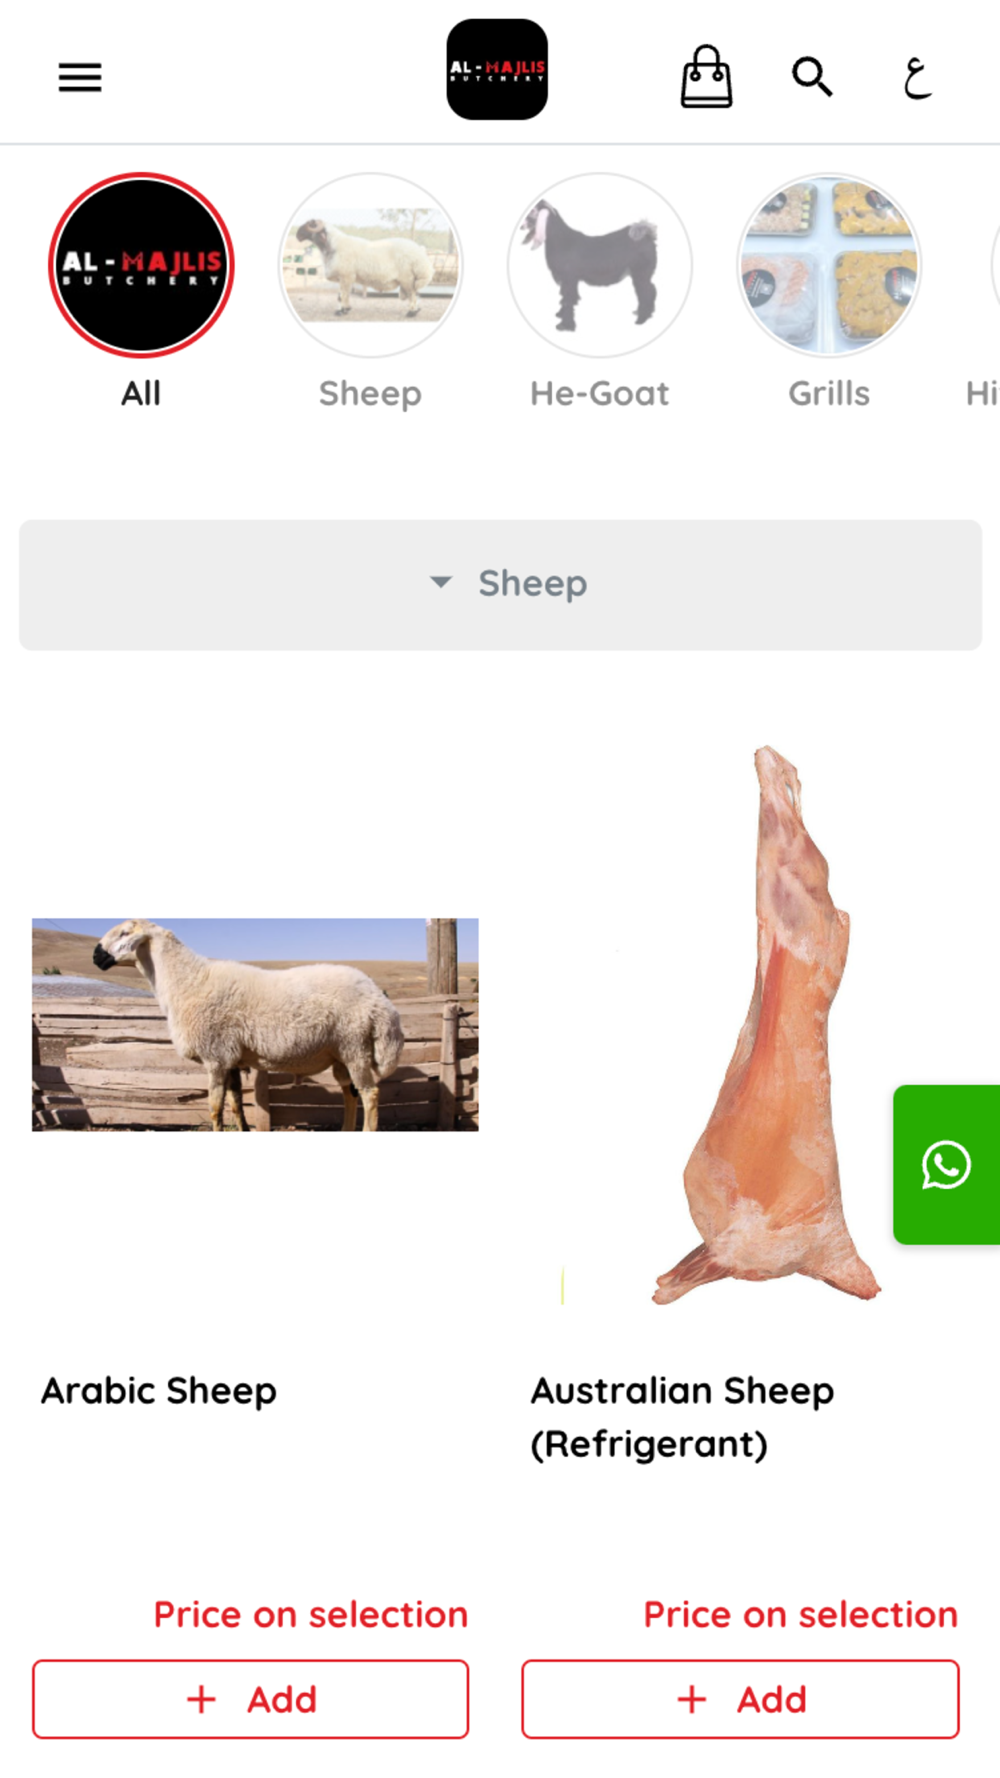
Task: Open WhatsApp chat button
Action: [x=946, y=1165]
